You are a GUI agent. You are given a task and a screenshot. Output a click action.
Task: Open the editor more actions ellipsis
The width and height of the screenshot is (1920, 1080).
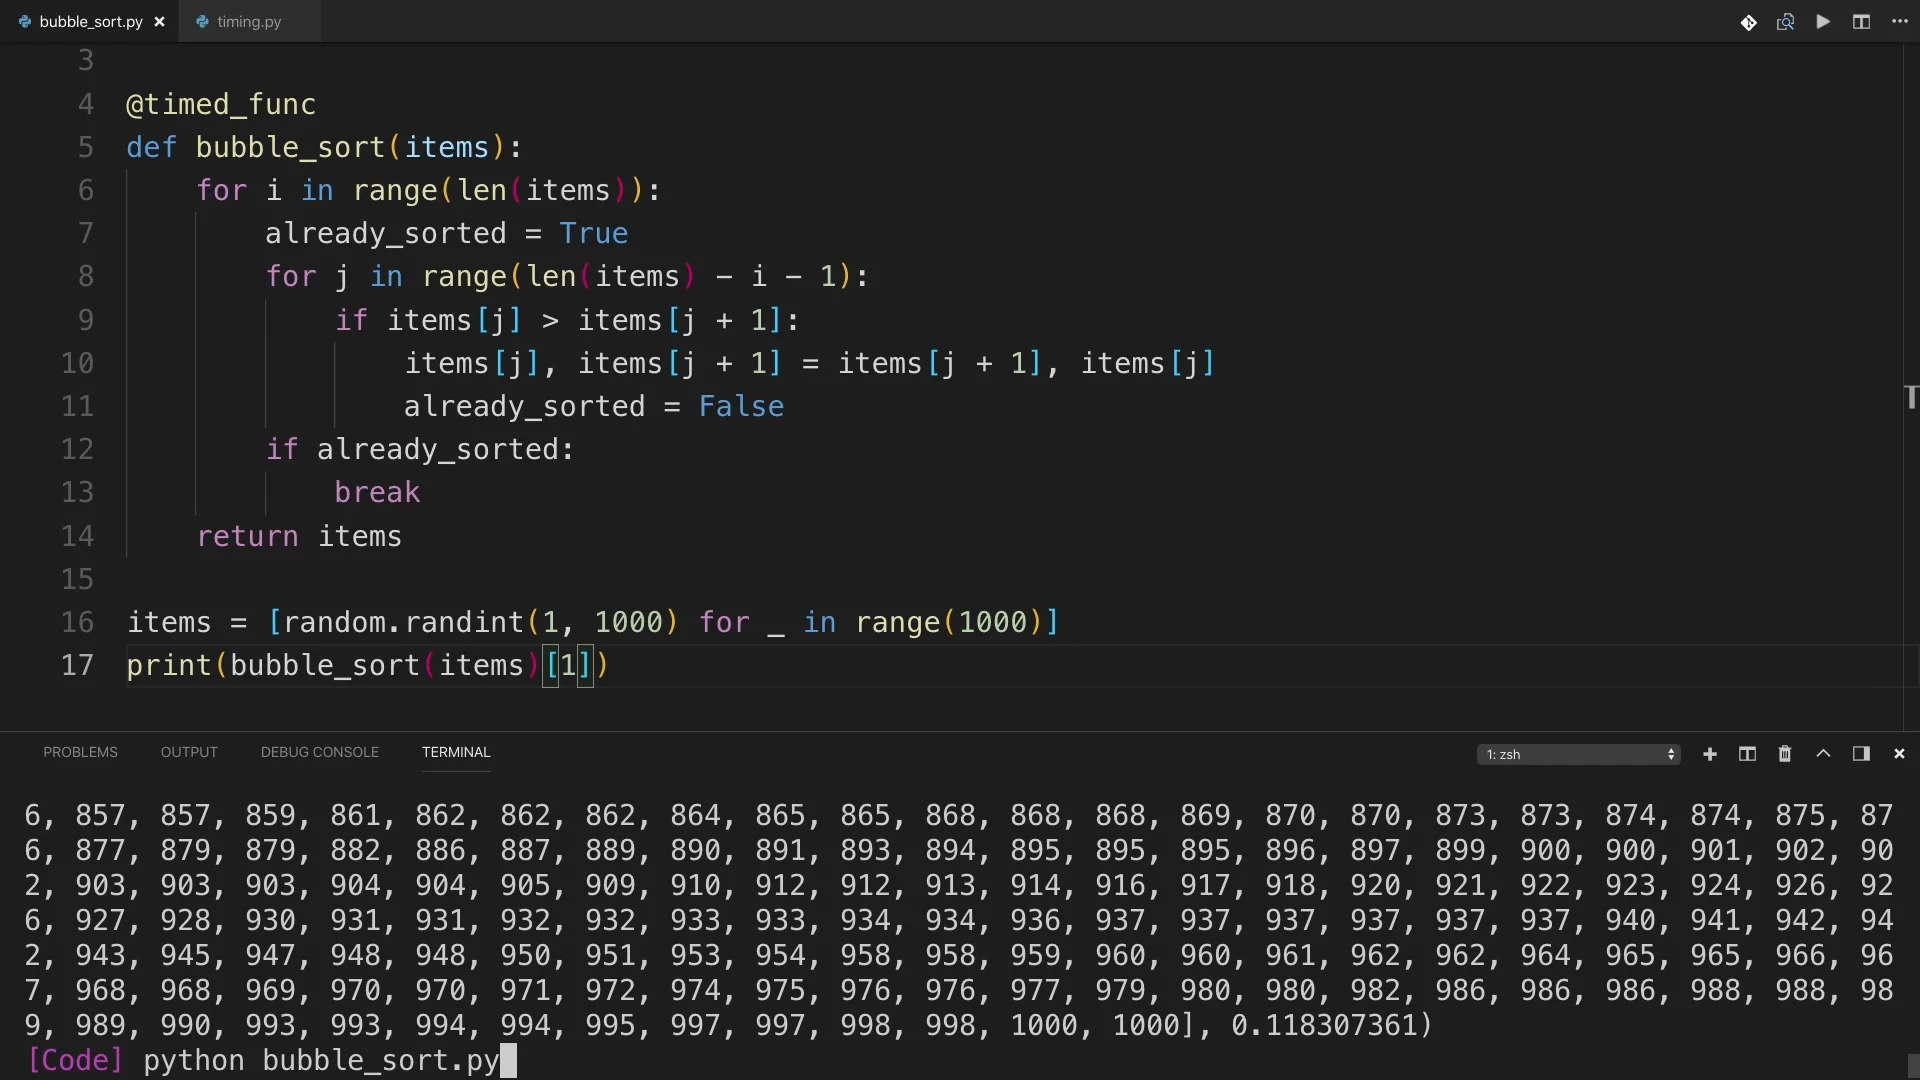1900,22
